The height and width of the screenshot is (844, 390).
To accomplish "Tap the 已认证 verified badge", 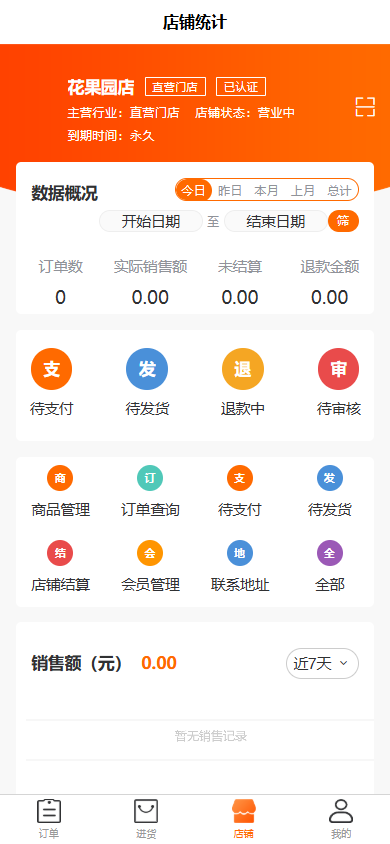I will click(241, 87).
